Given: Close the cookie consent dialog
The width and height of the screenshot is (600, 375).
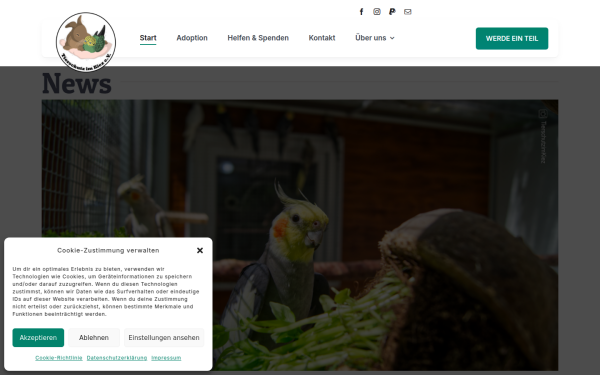Looking at the screenshot, I should point(200,250).
